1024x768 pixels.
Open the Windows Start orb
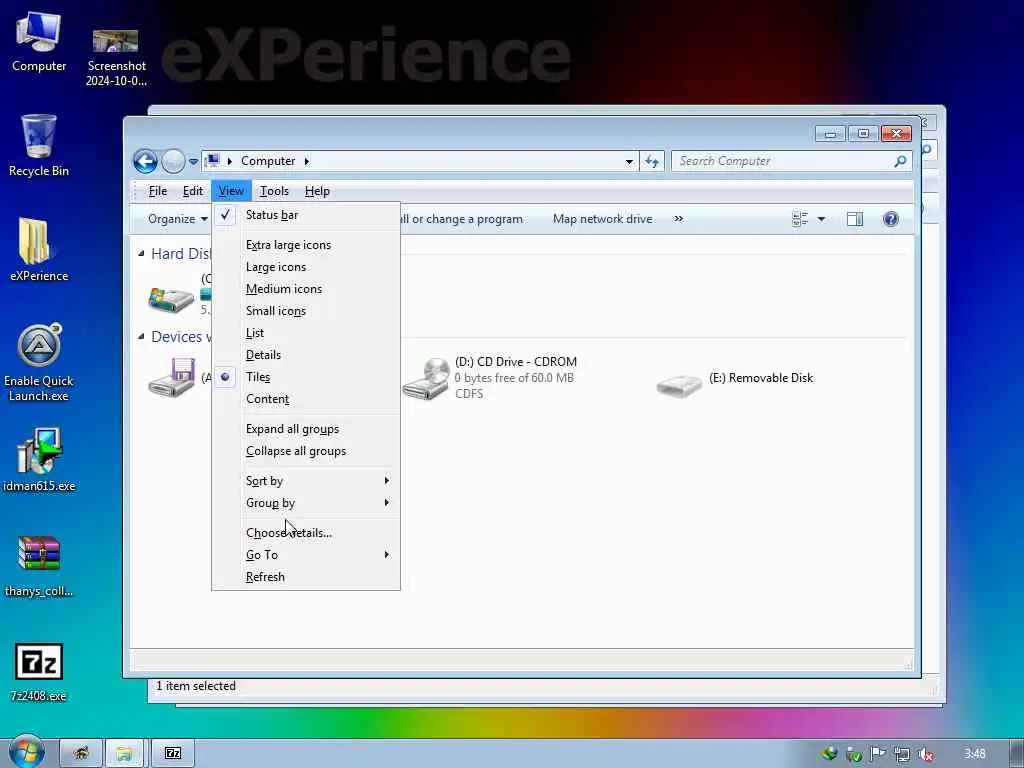point(26,752)
